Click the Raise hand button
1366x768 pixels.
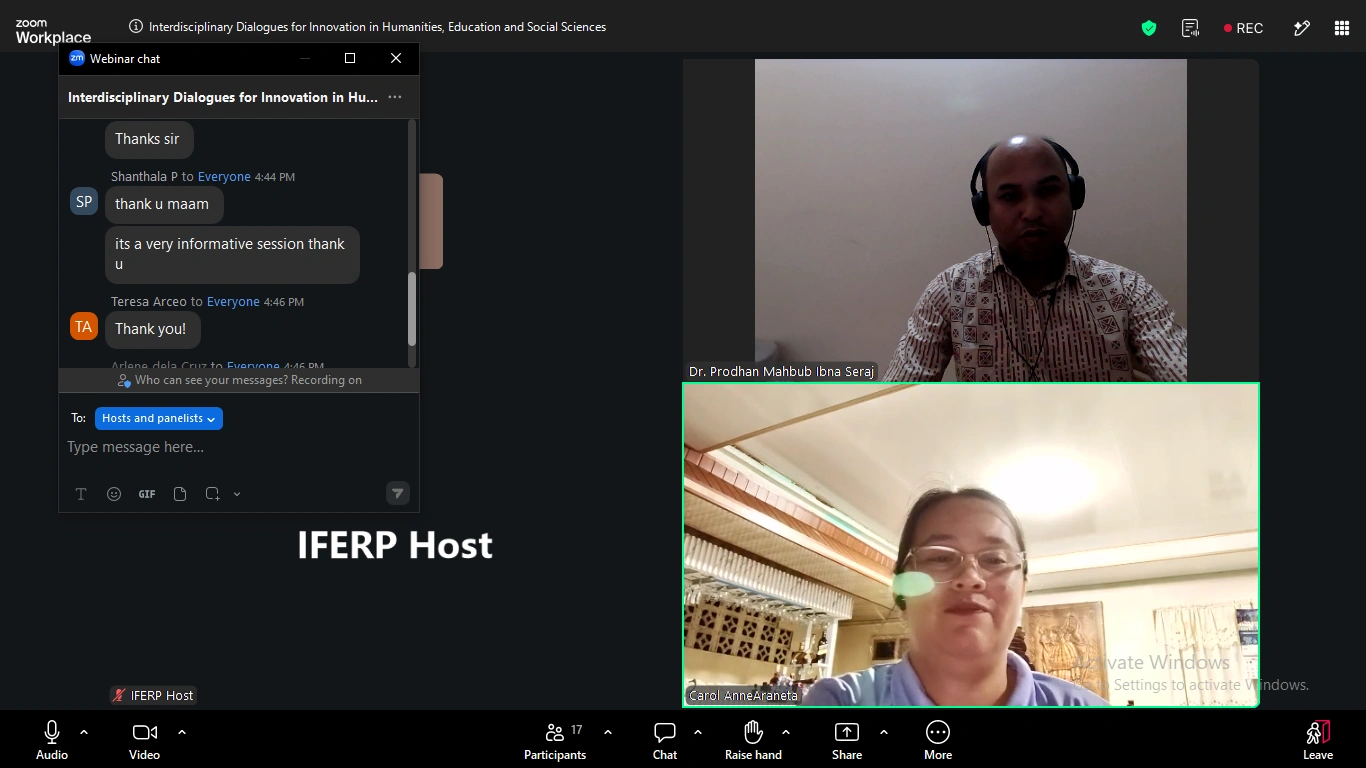(754, 741)
